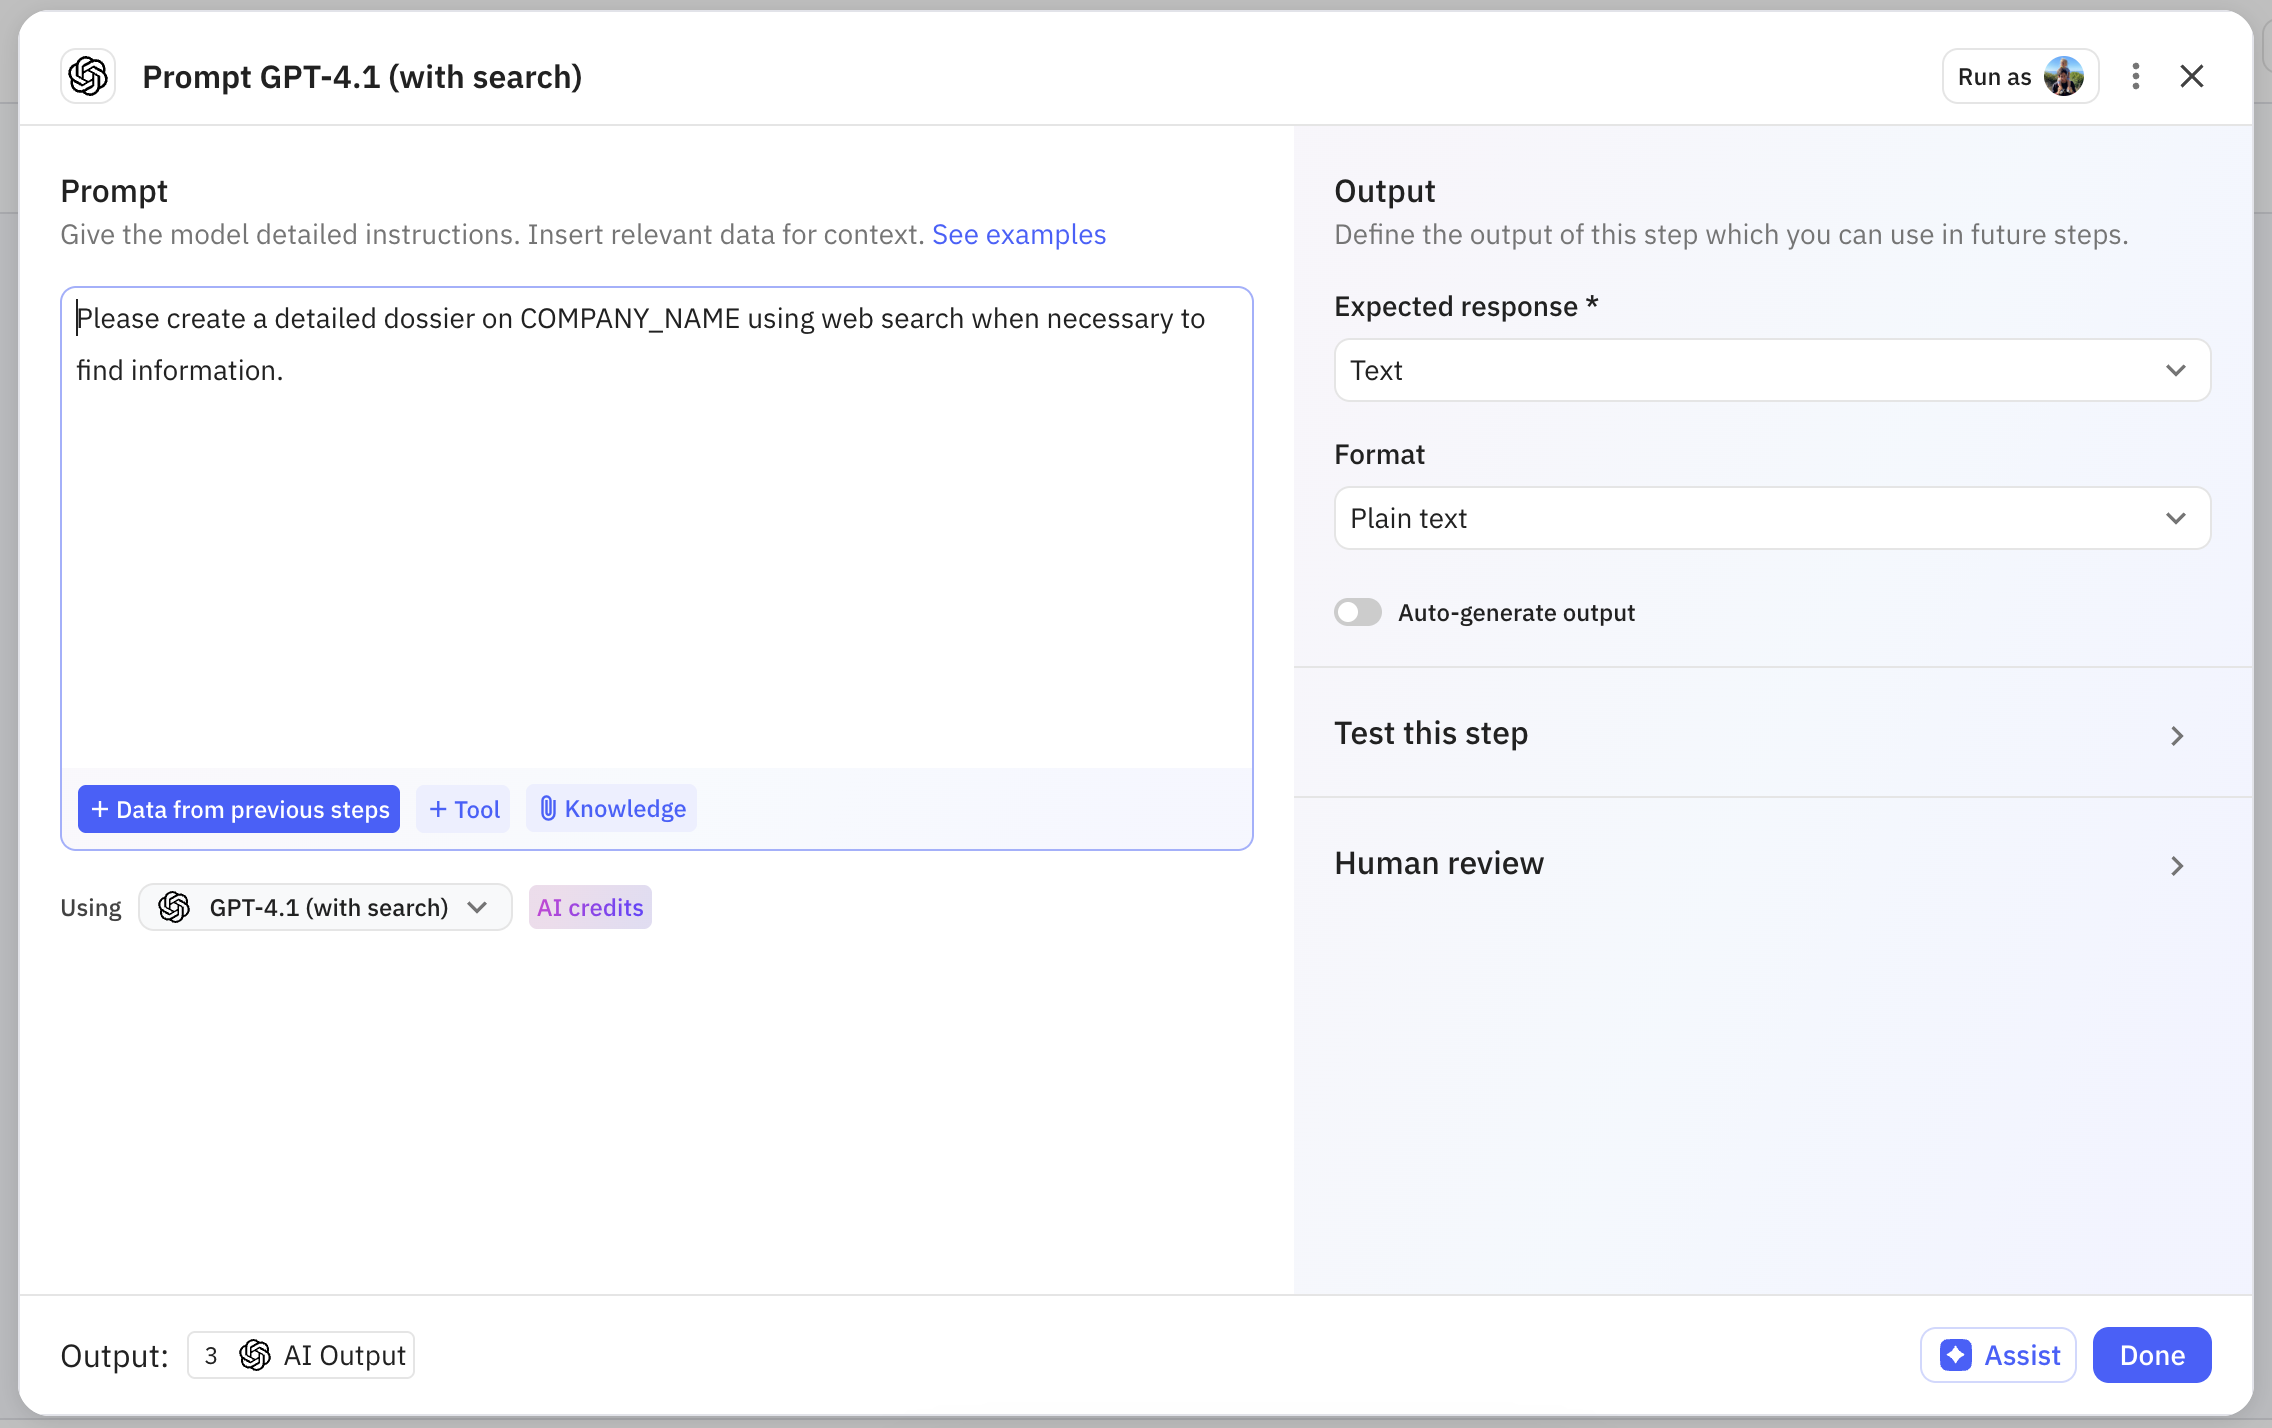Click the Run as user avatar
Image resolution: width=2272 pixels, height=1428 pixels.
coord(2063,76)
